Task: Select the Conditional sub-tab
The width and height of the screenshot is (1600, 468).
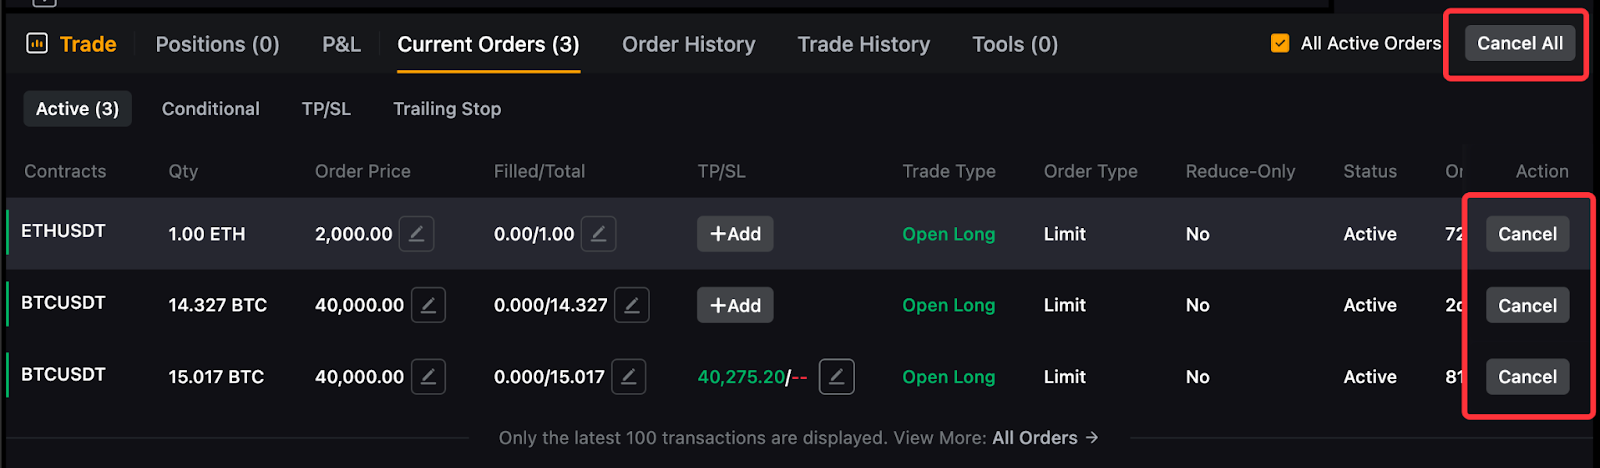Action: tap(210, 109)
